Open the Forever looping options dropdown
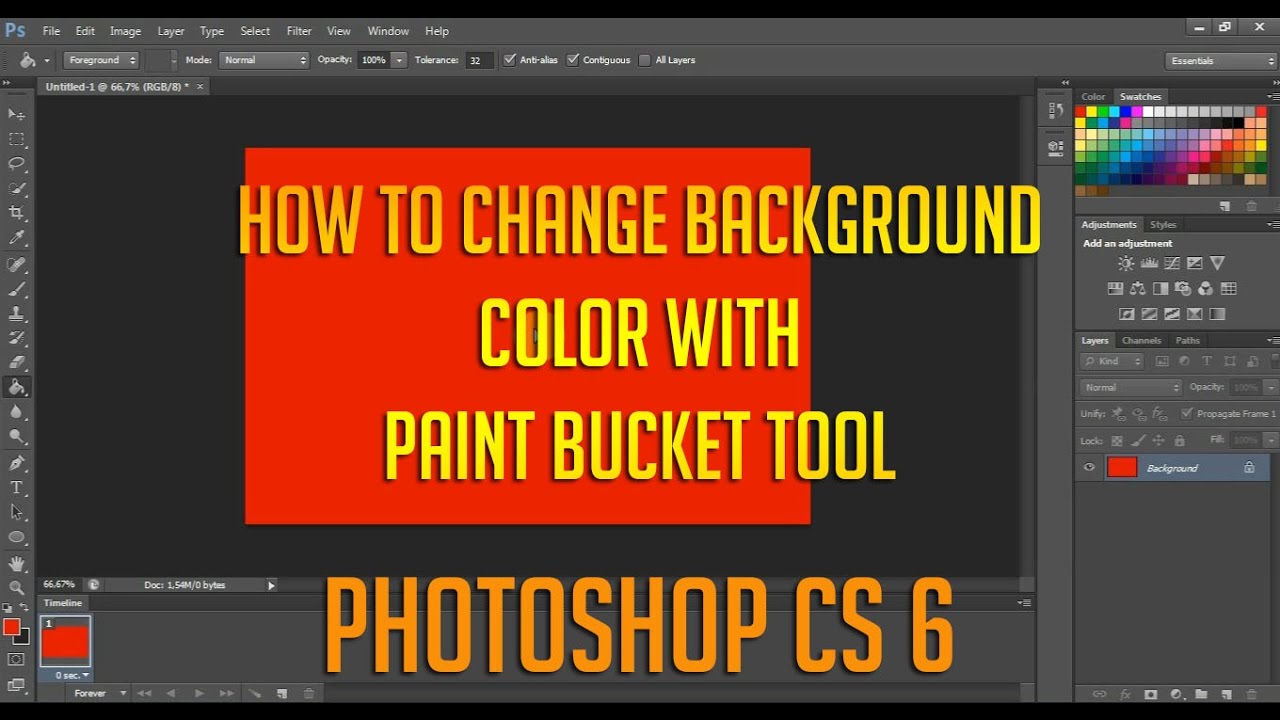The image size is (1280, 720). (x=100, y=693)
